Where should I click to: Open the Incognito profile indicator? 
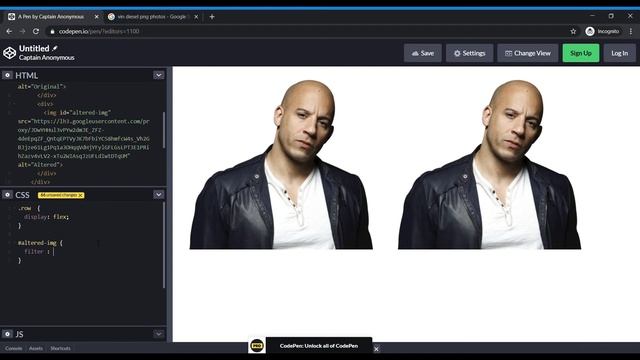(602, 31)
